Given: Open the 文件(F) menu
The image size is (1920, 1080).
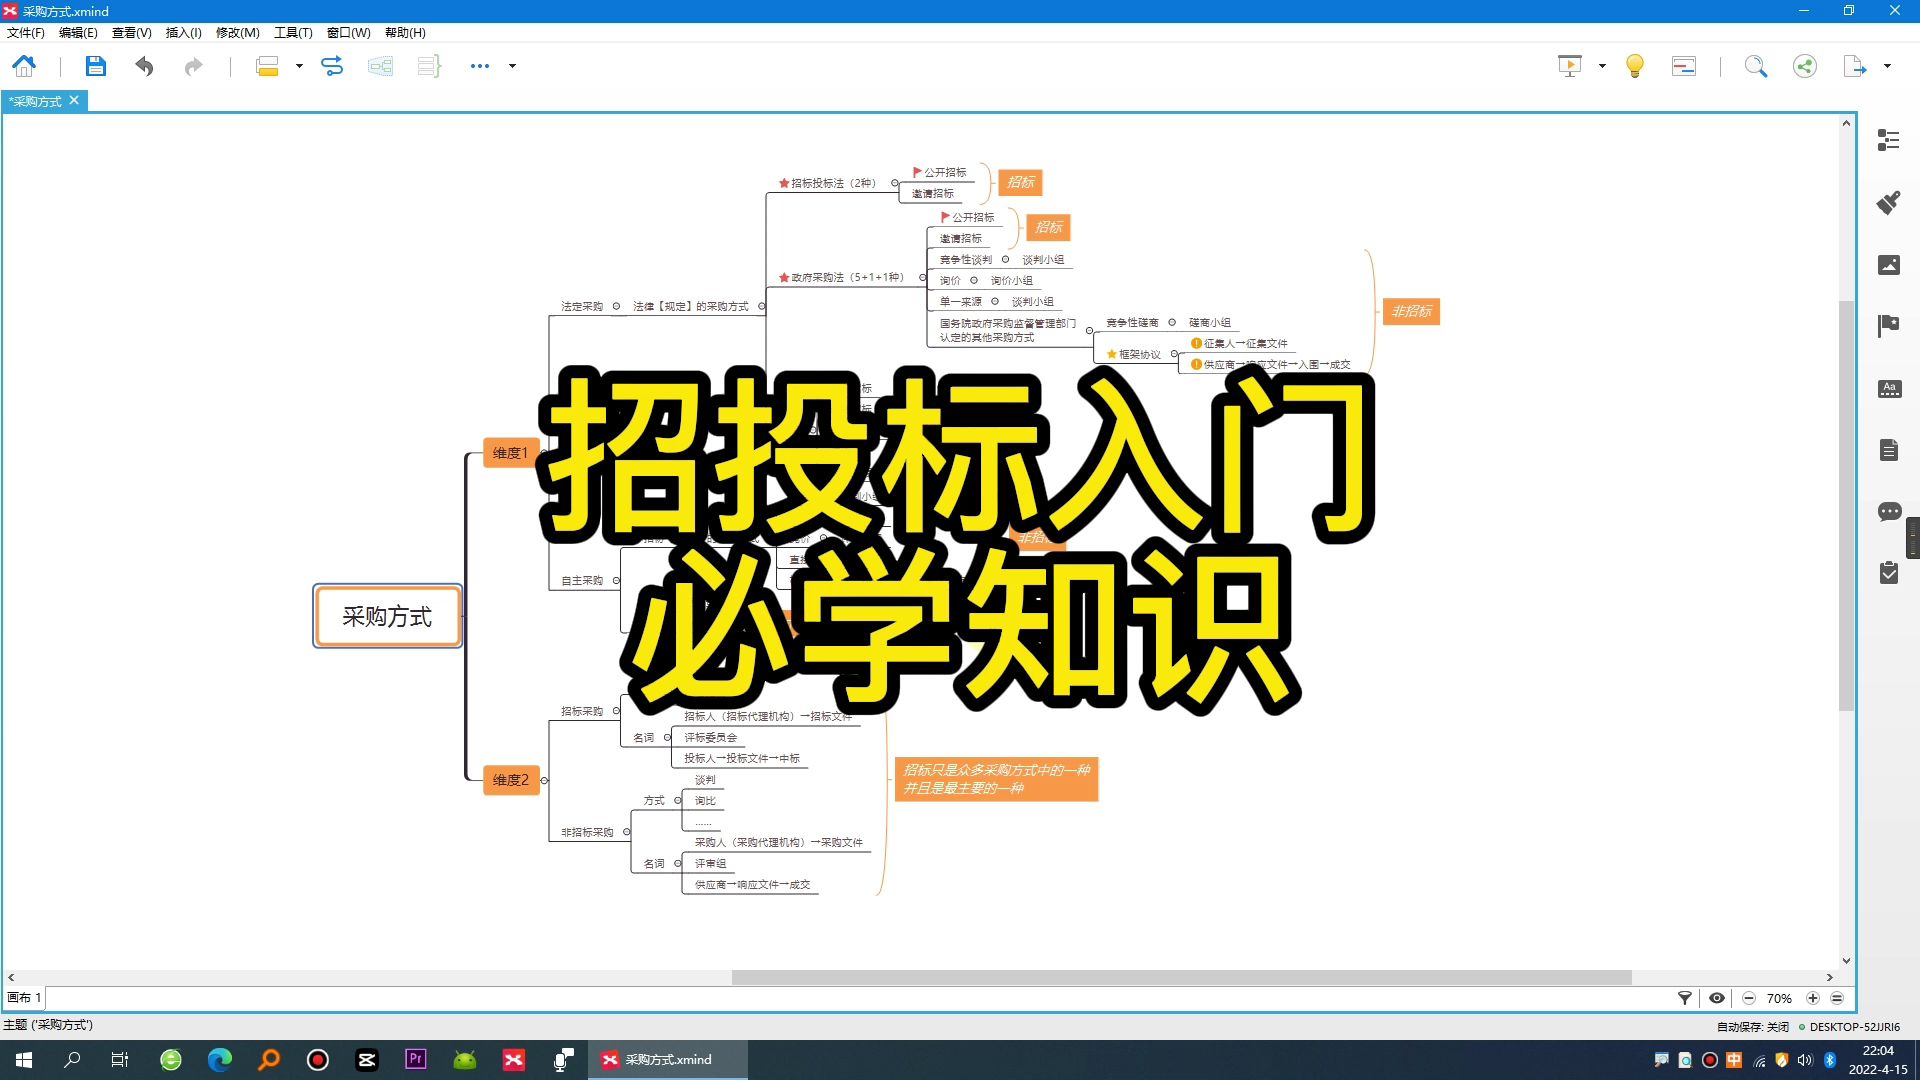Looking at the screenshot, I should 25,32.
